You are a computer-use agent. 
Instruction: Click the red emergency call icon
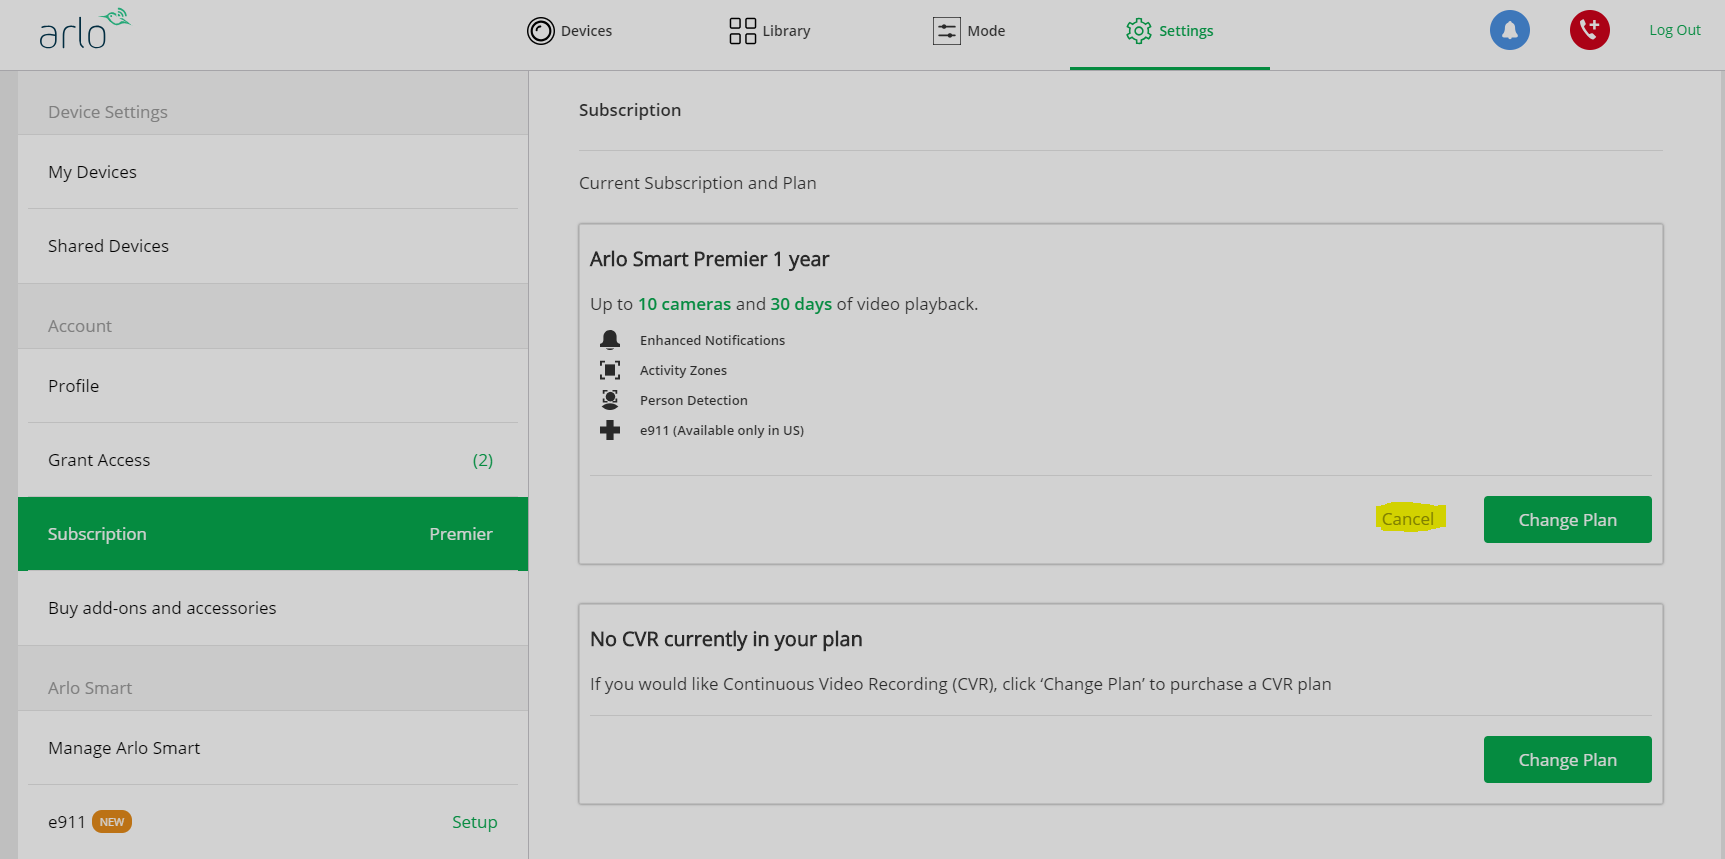[1589, 30]
